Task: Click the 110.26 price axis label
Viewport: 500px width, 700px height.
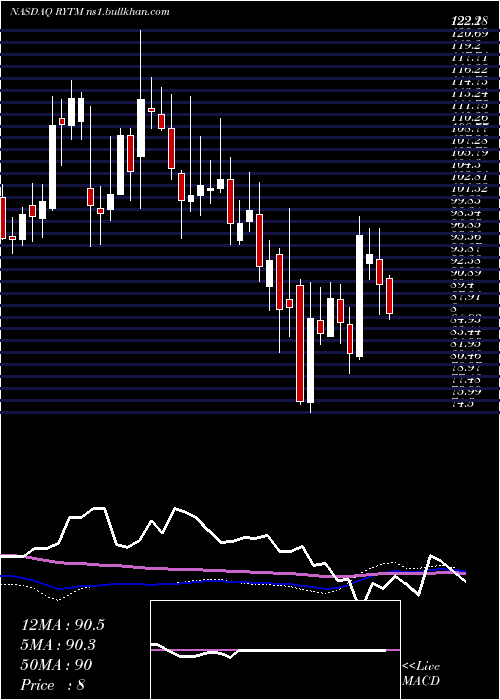Action: [x=469, y=118]
